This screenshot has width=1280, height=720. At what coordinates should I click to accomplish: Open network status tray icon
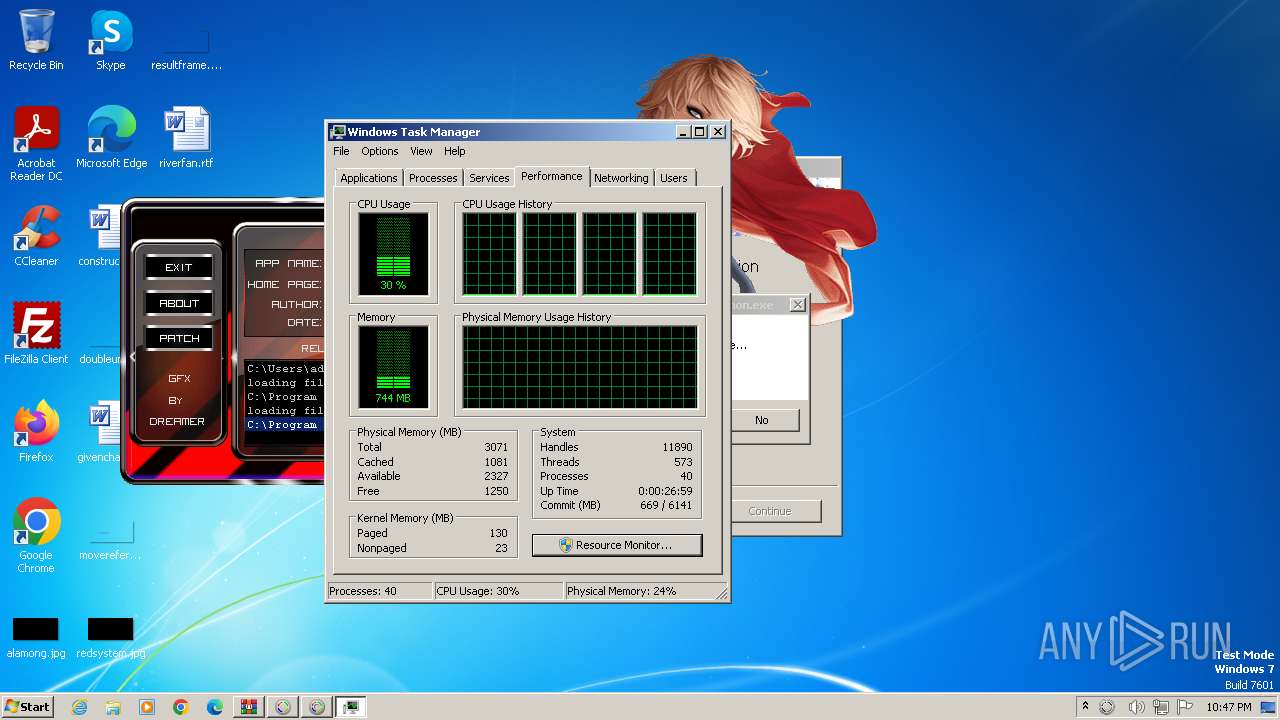tap(1161, 707)
